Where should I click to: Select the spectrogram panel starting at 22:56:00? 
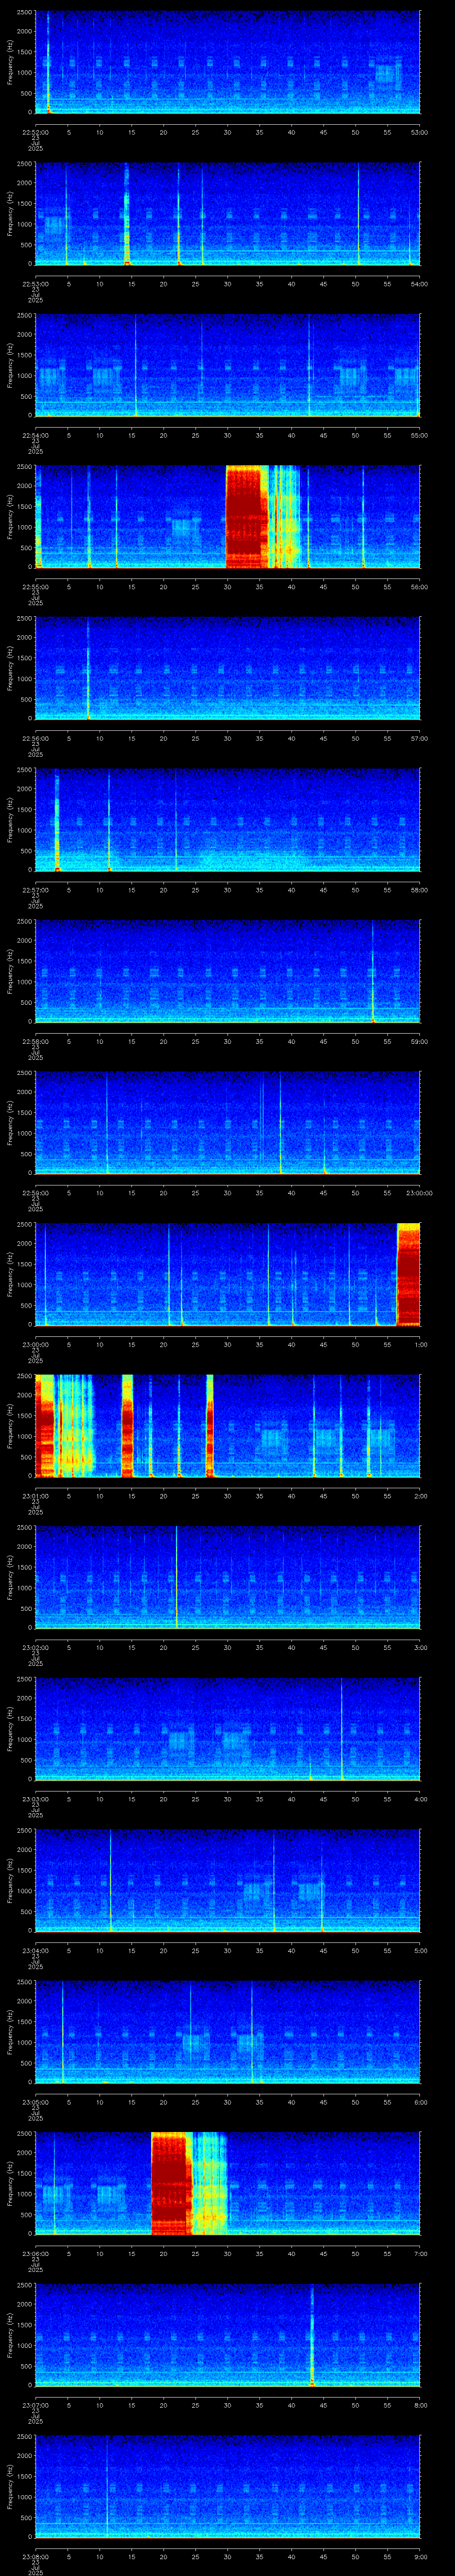coord(228,669)
